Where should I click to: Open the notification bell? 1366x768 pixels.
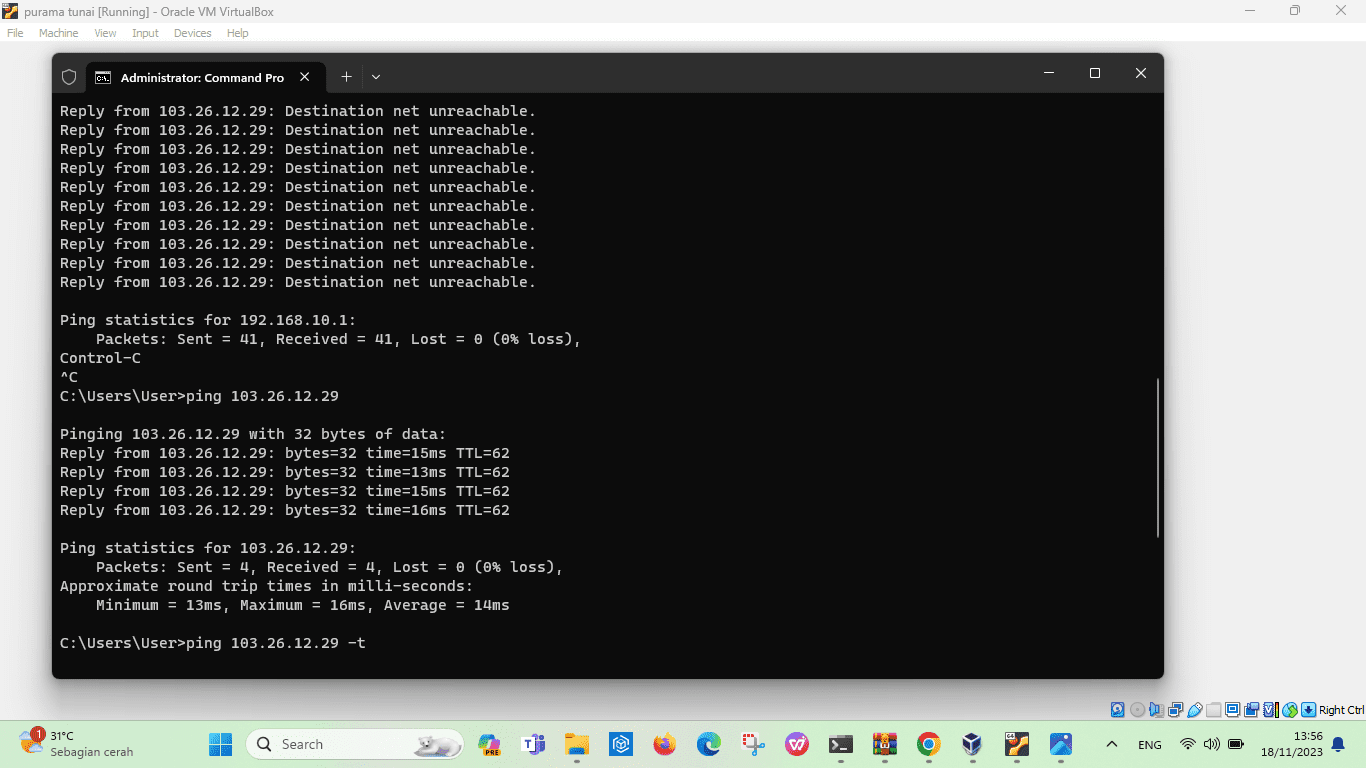pos(1338,744)
